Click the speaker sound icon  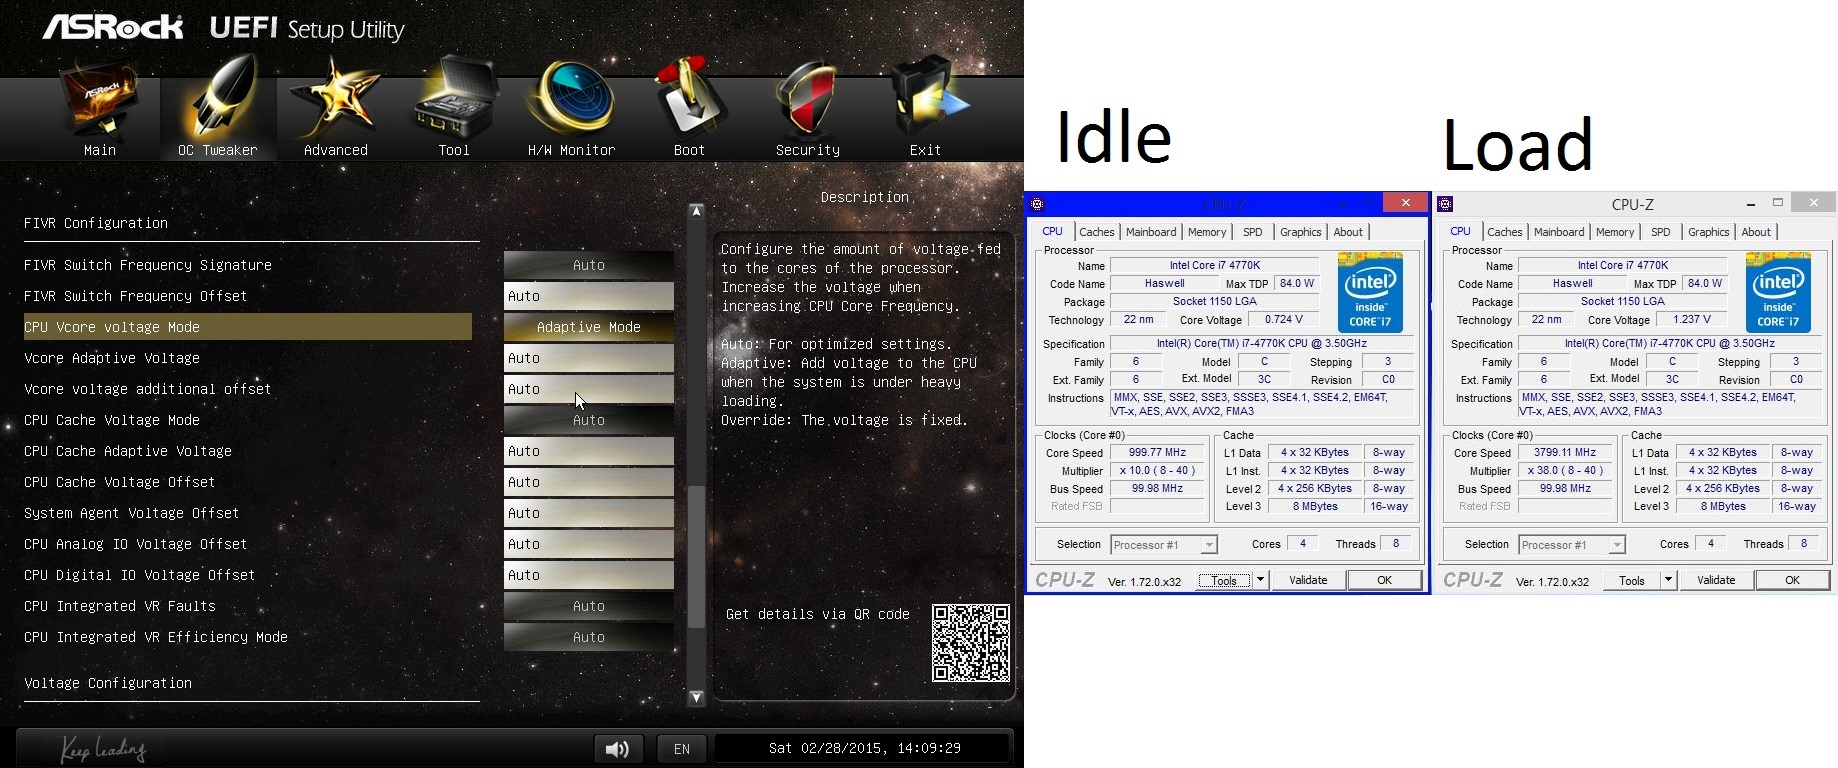point(618,748)
